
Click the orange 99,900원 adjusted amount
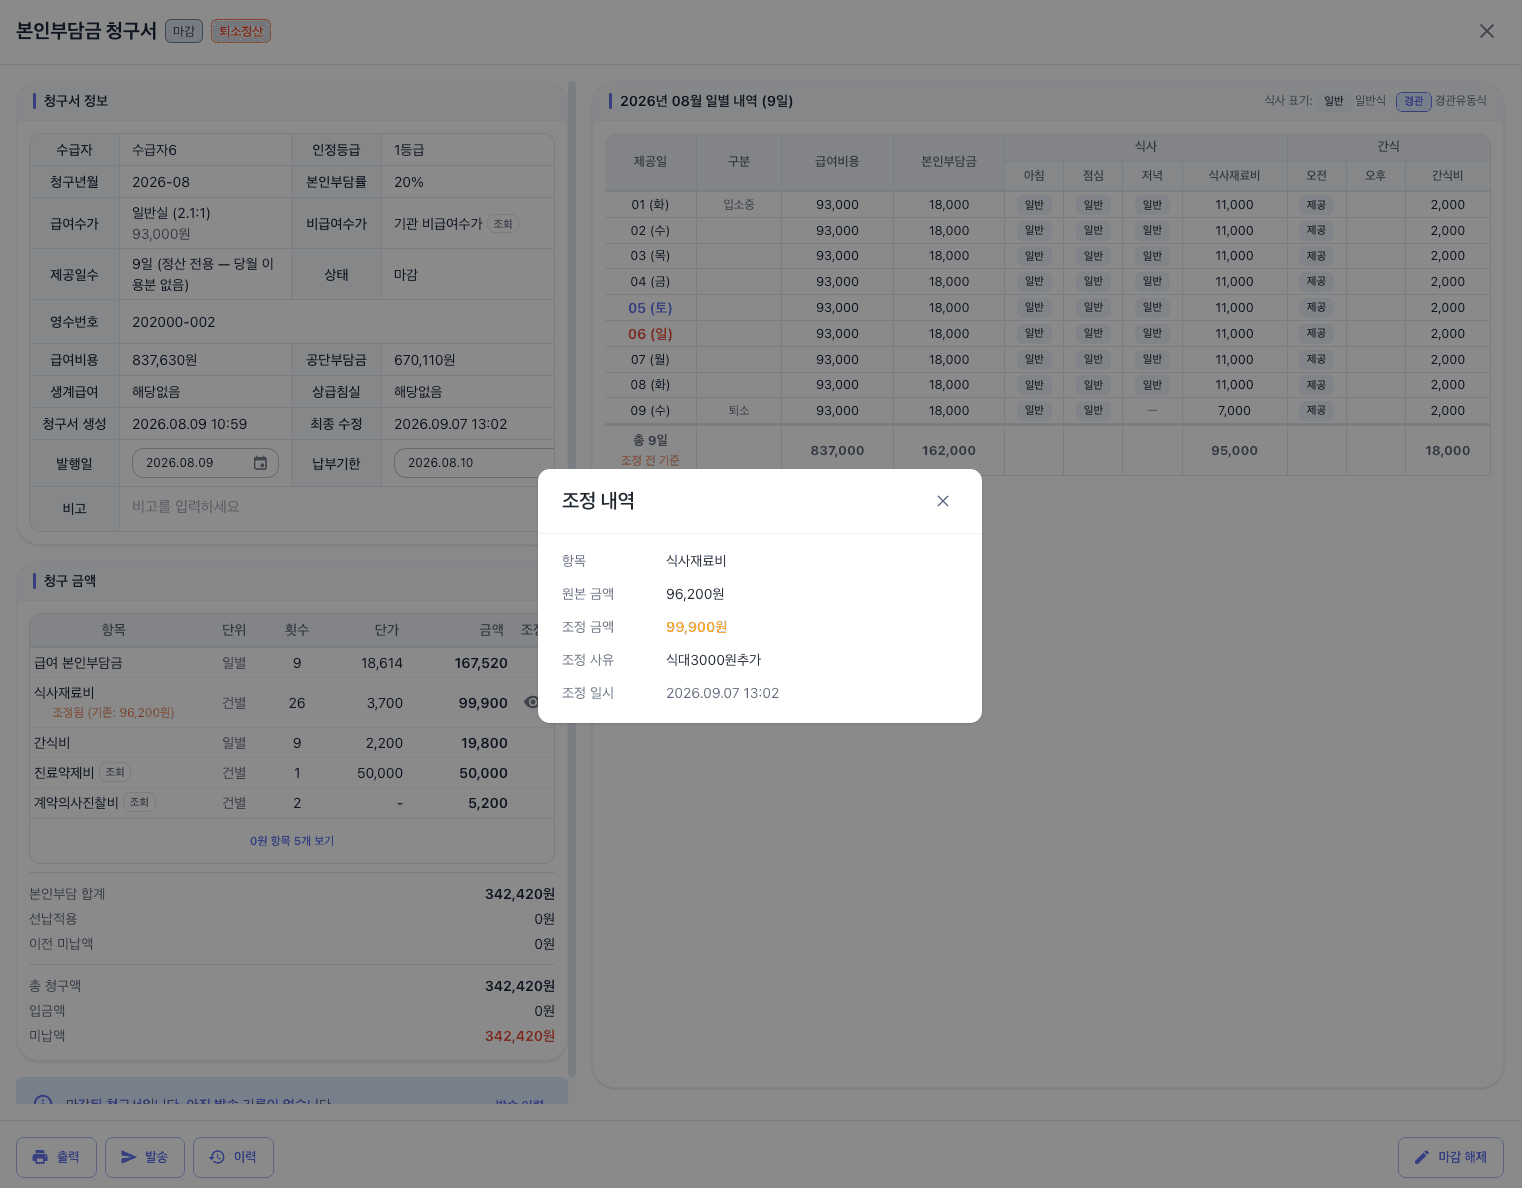696,627
